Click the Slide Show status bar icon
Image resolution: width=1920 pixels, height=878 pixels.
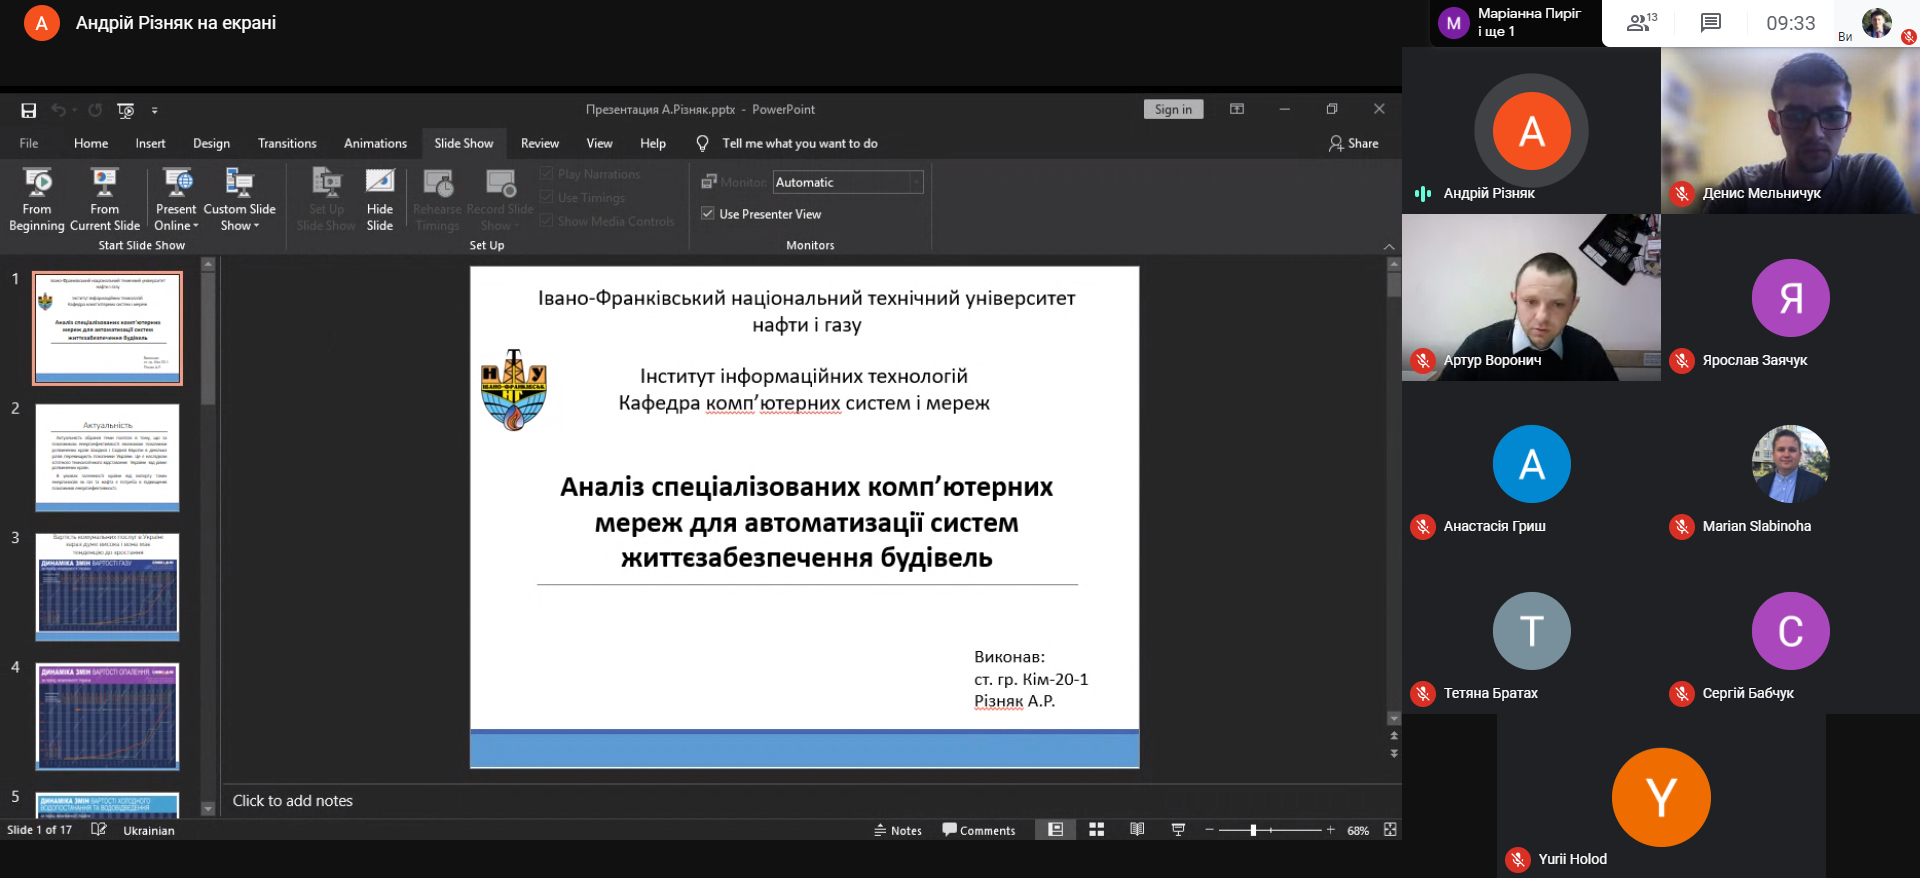click(1178, 829)
